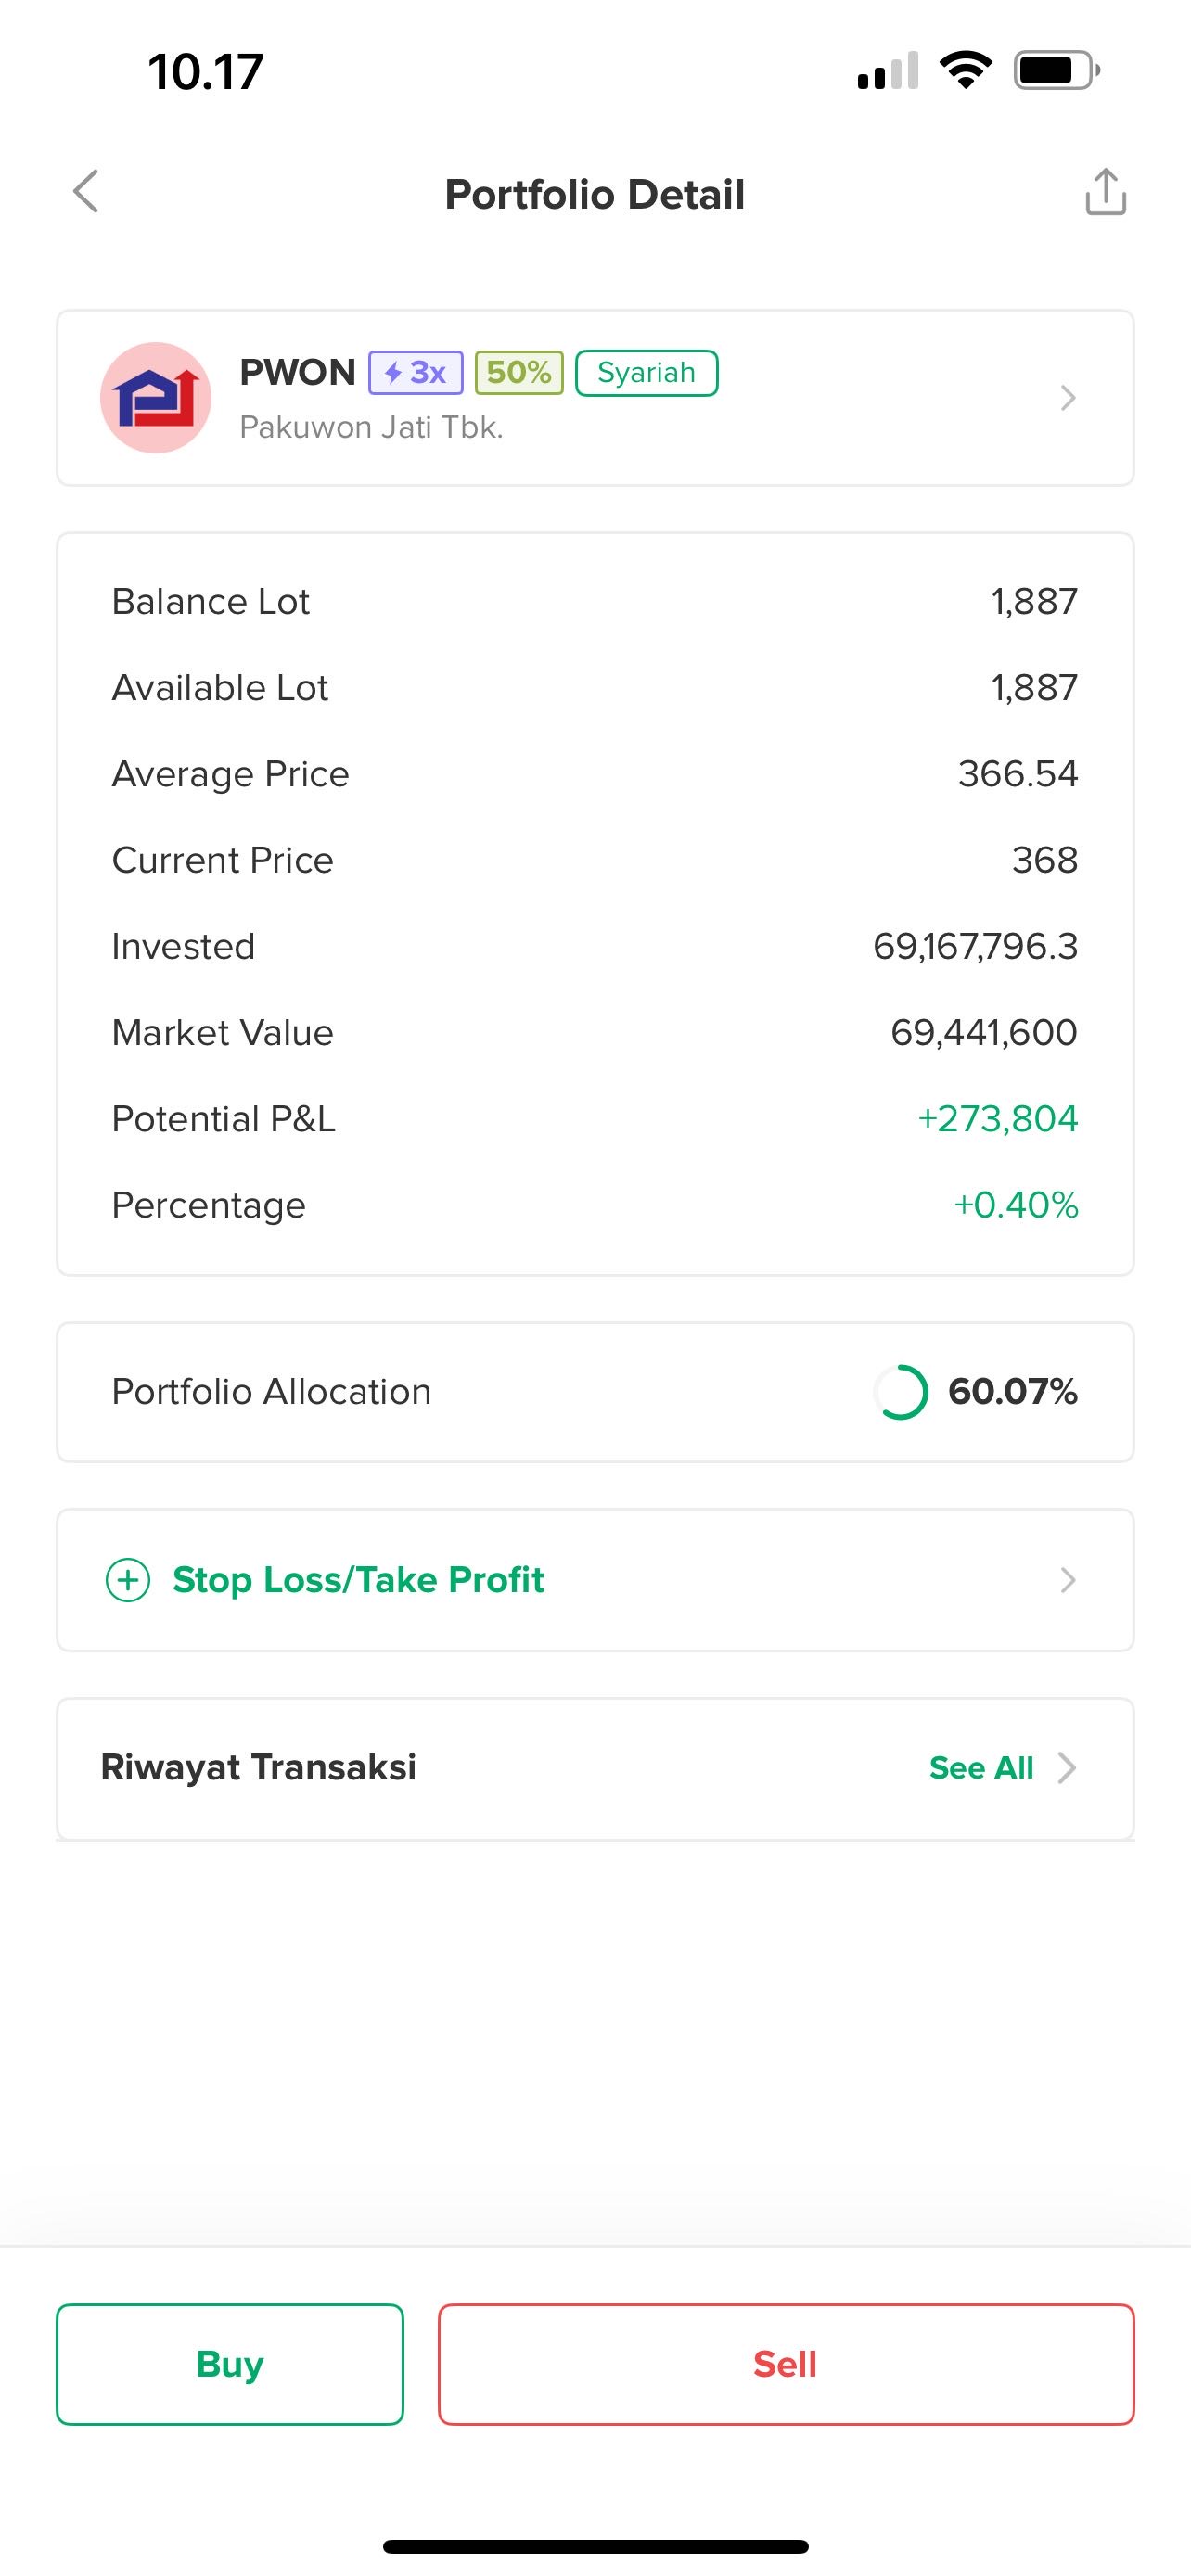The image size is (1191, 2576).
Task: Tap the 3x leverage badge
Action: coord(416,373)
